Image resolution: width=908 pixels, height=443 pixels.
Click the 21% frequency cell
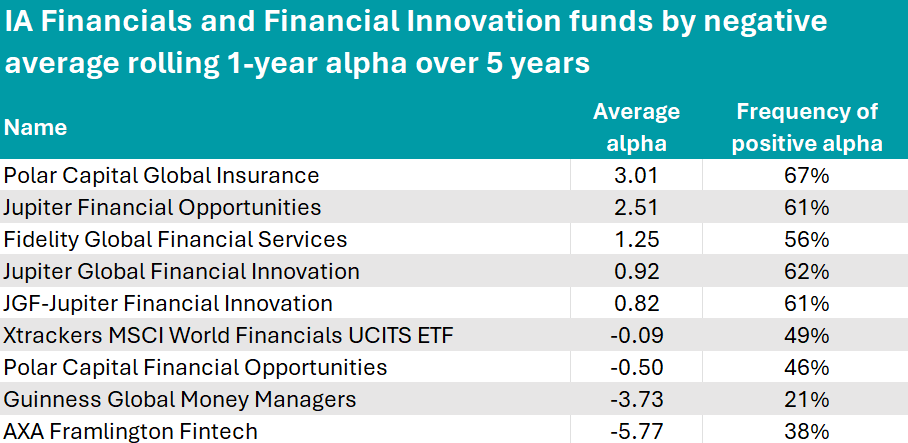click(806, 400)
